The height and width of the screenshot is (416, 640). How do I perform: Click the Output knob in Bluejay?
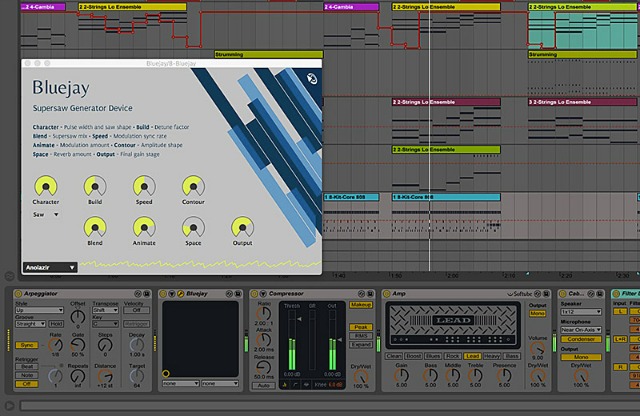242,227
